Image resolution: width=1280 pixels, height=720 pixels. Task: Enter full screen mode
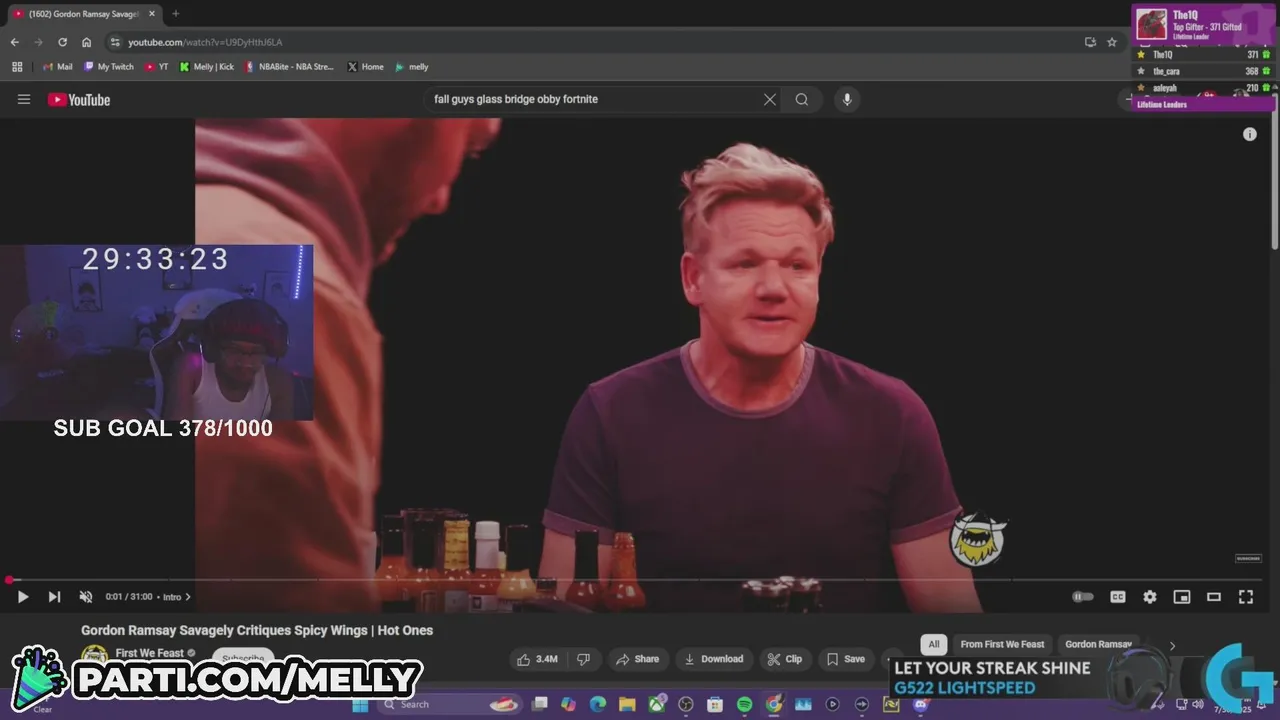pos(1246,597)
